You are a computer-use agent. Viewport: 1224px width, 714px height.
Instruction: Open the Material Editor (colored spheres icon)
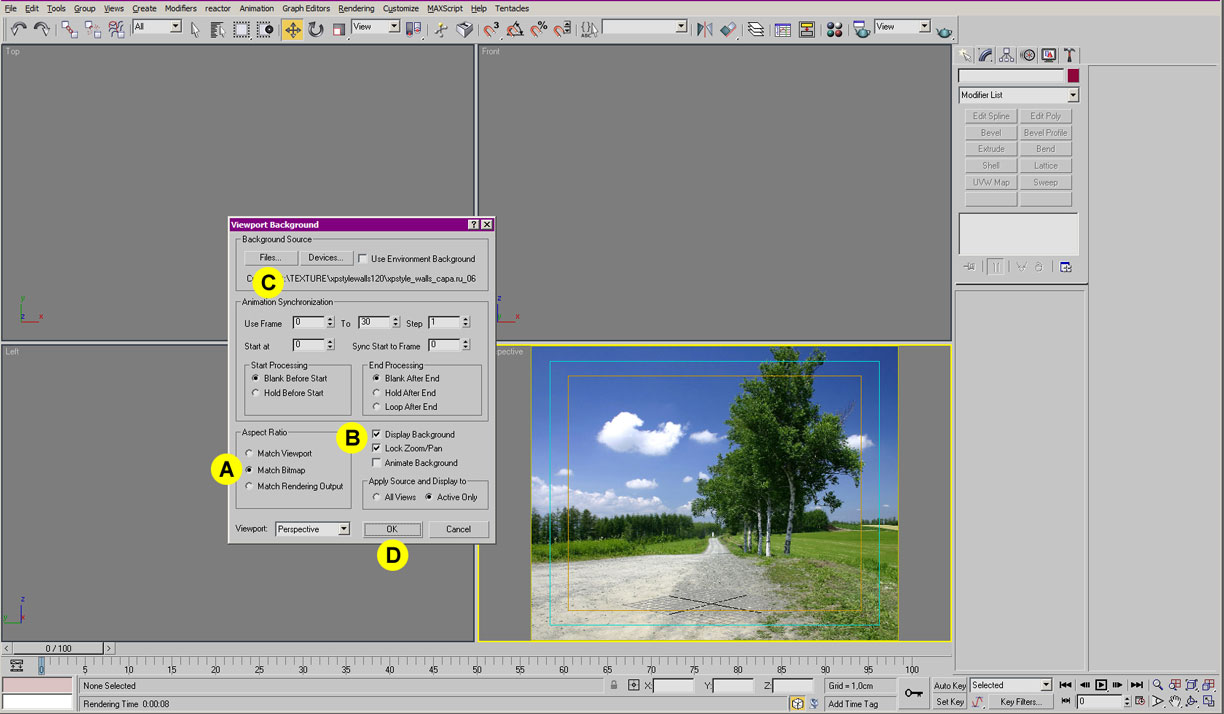click(x=834, y=30)
